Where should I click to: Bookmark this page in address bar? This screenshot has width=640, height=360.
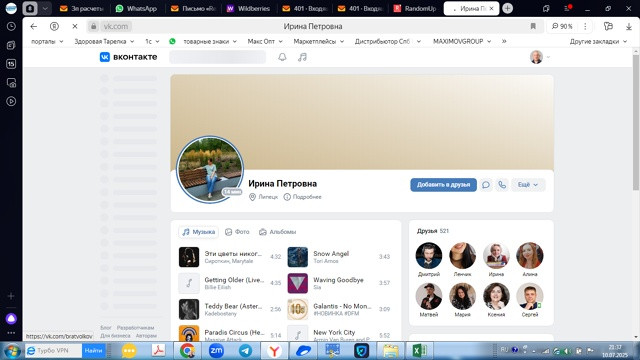click(533, 26)
